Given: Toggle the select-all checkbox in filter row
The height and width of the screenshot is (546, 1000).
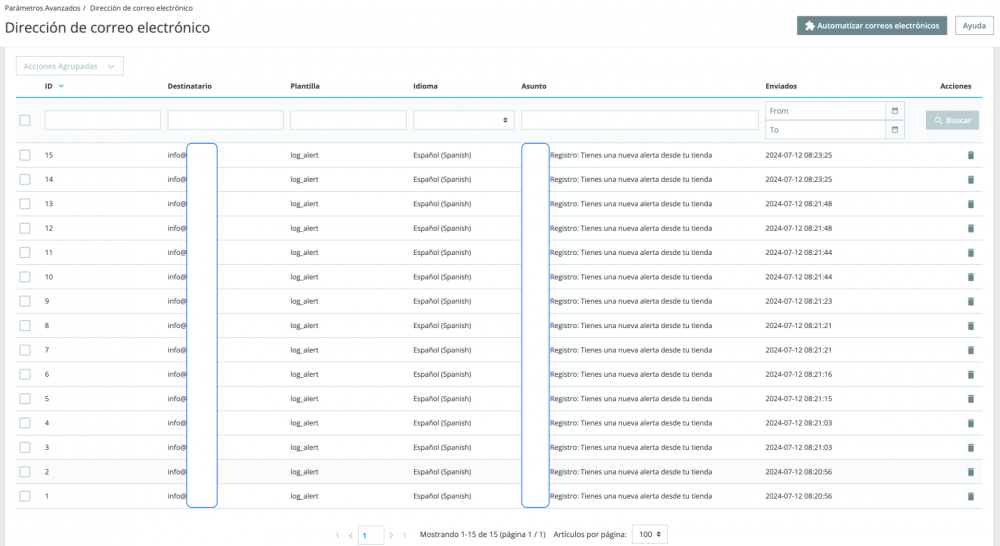Looking at the screenshot, I should click(25, 120).
